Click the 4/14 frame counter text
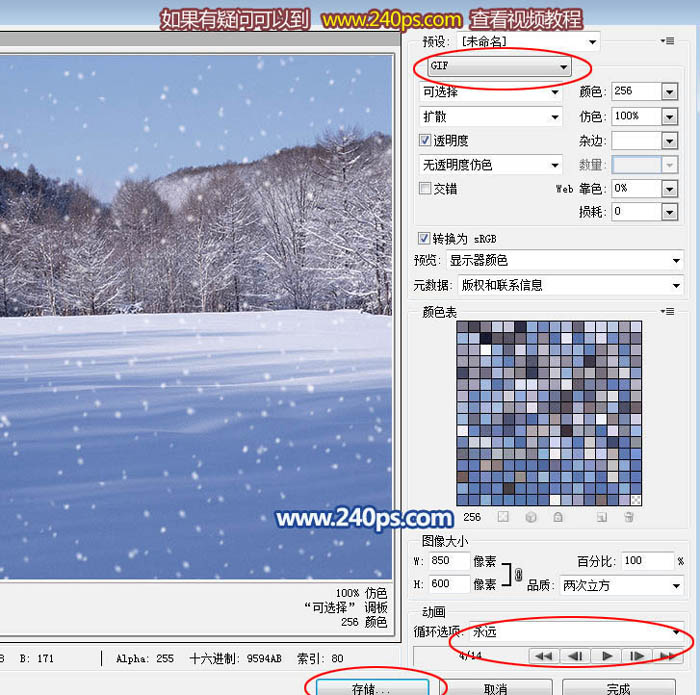 [470, 656]
